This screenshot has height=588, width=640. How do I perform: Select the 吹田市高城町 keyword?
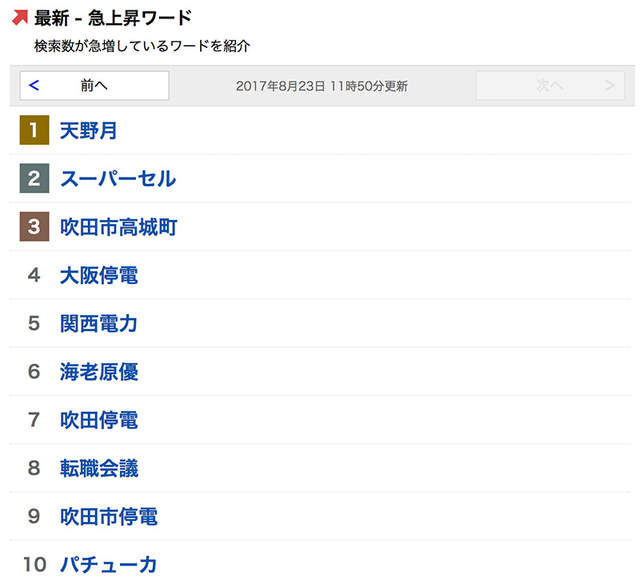pyautogui.click(x=118, y=227)
